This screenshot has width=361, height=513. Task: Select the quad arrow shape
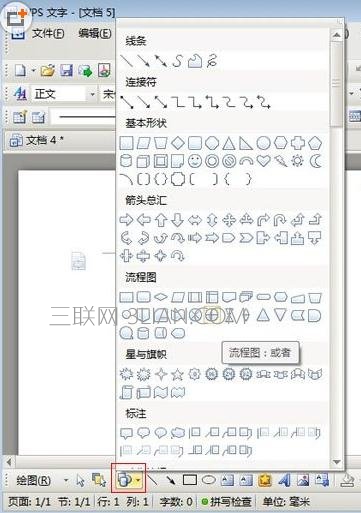click(229, 220)
